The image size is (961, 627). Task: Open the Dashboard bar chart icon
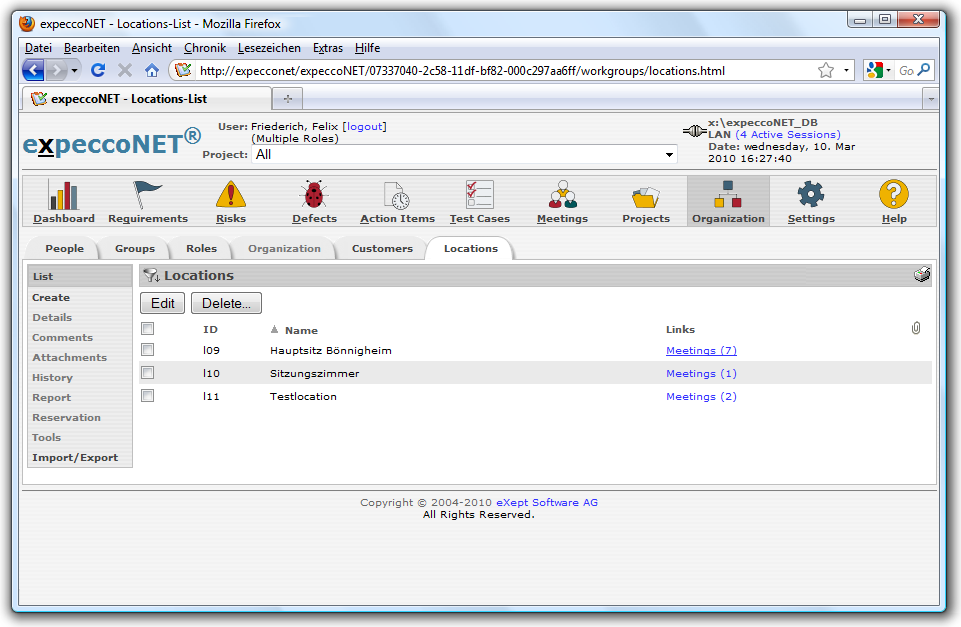pyautogui.click(x=63, y=195)
